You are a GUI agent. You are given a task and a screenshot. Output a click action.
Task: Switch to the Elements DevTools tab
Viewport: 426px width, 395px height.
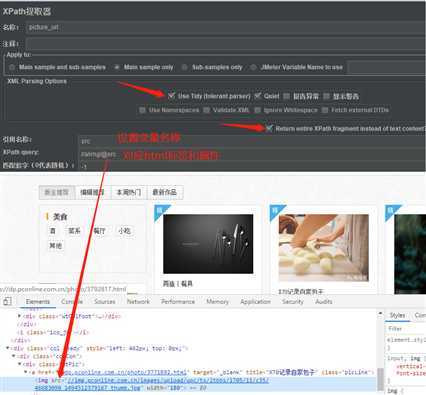click(x=38, y=302)
